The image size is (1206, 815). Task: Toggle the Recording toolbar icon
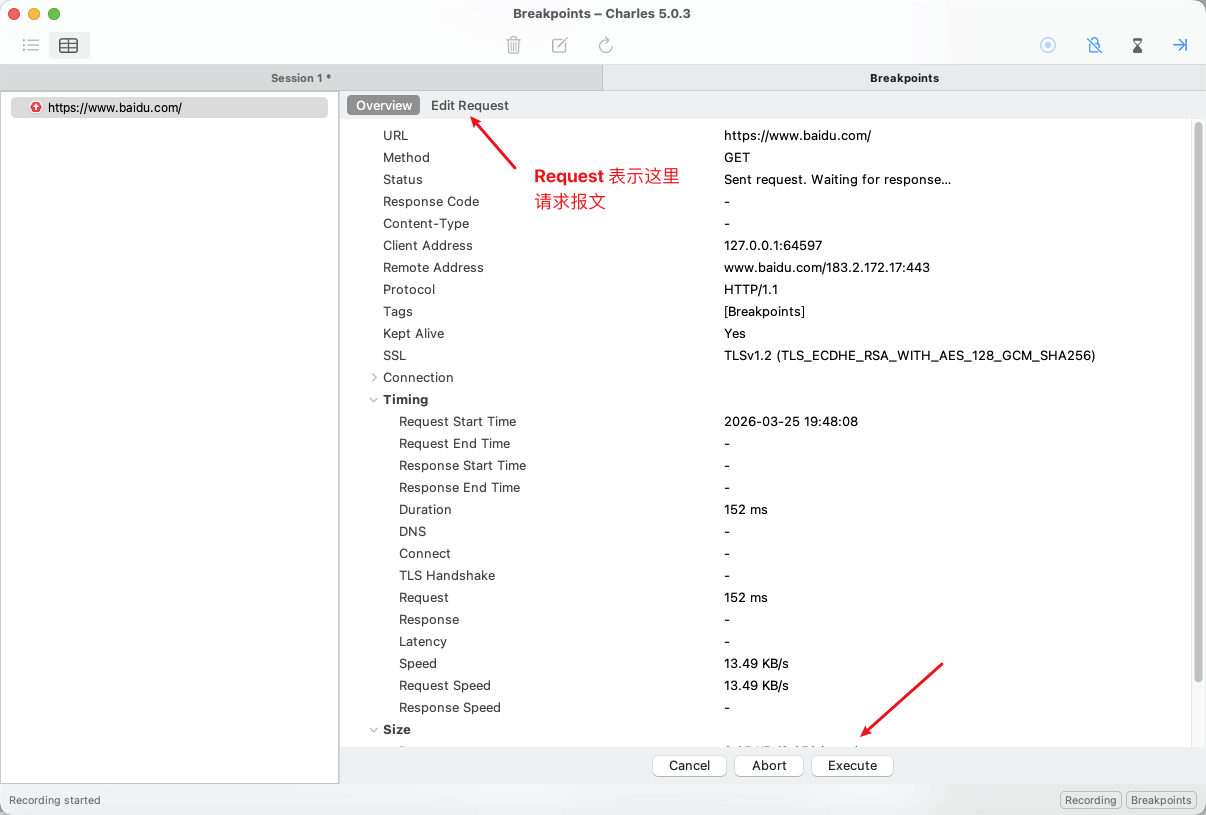click(1048, 45)
